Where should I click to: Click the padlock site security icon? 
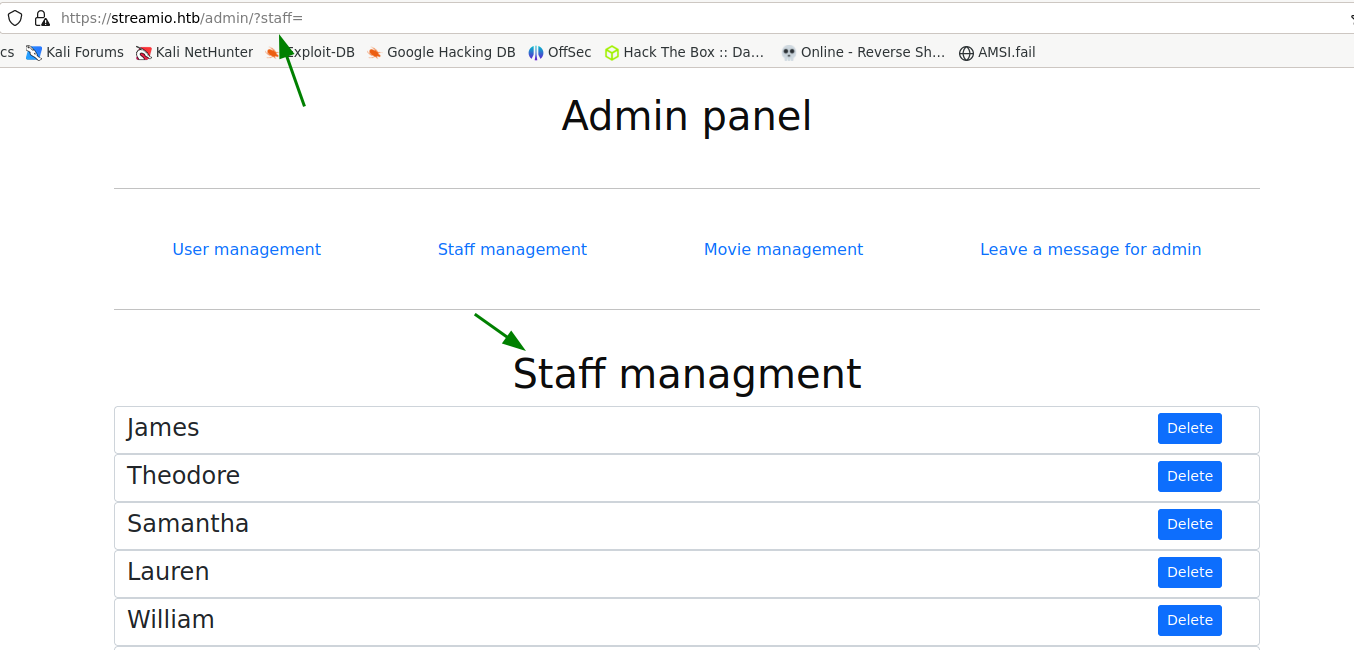[x=42, y=18]
